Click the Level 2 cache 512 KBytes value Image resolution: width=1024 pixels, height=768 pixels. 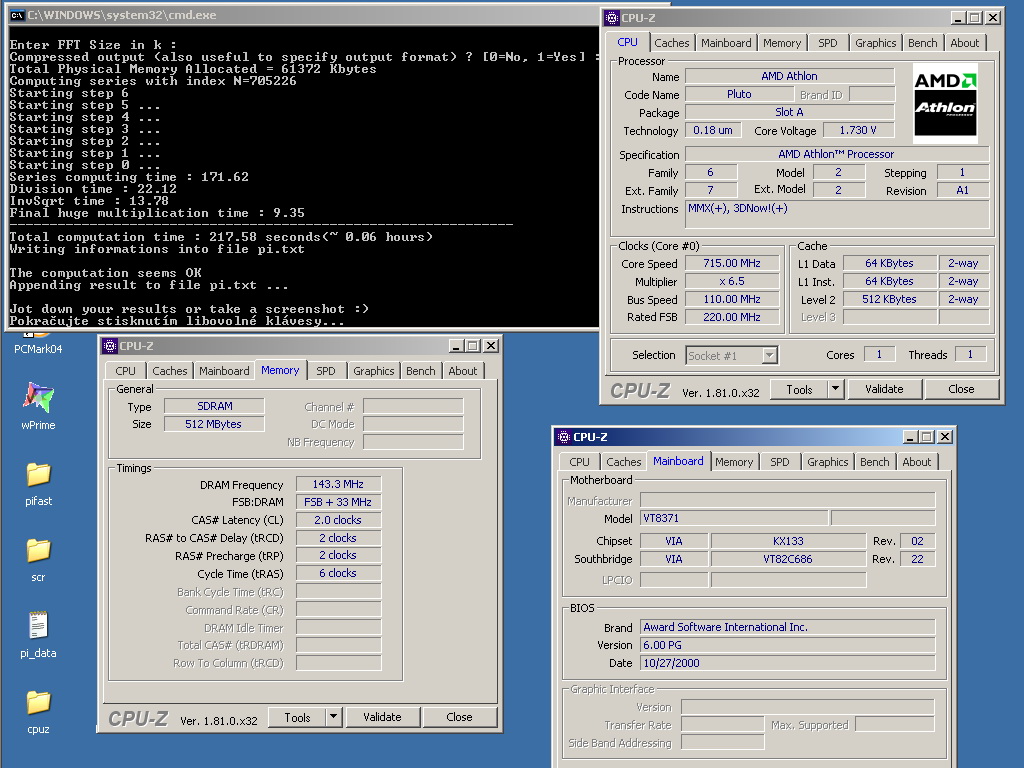pyautogui.click(x=889, y=299)
